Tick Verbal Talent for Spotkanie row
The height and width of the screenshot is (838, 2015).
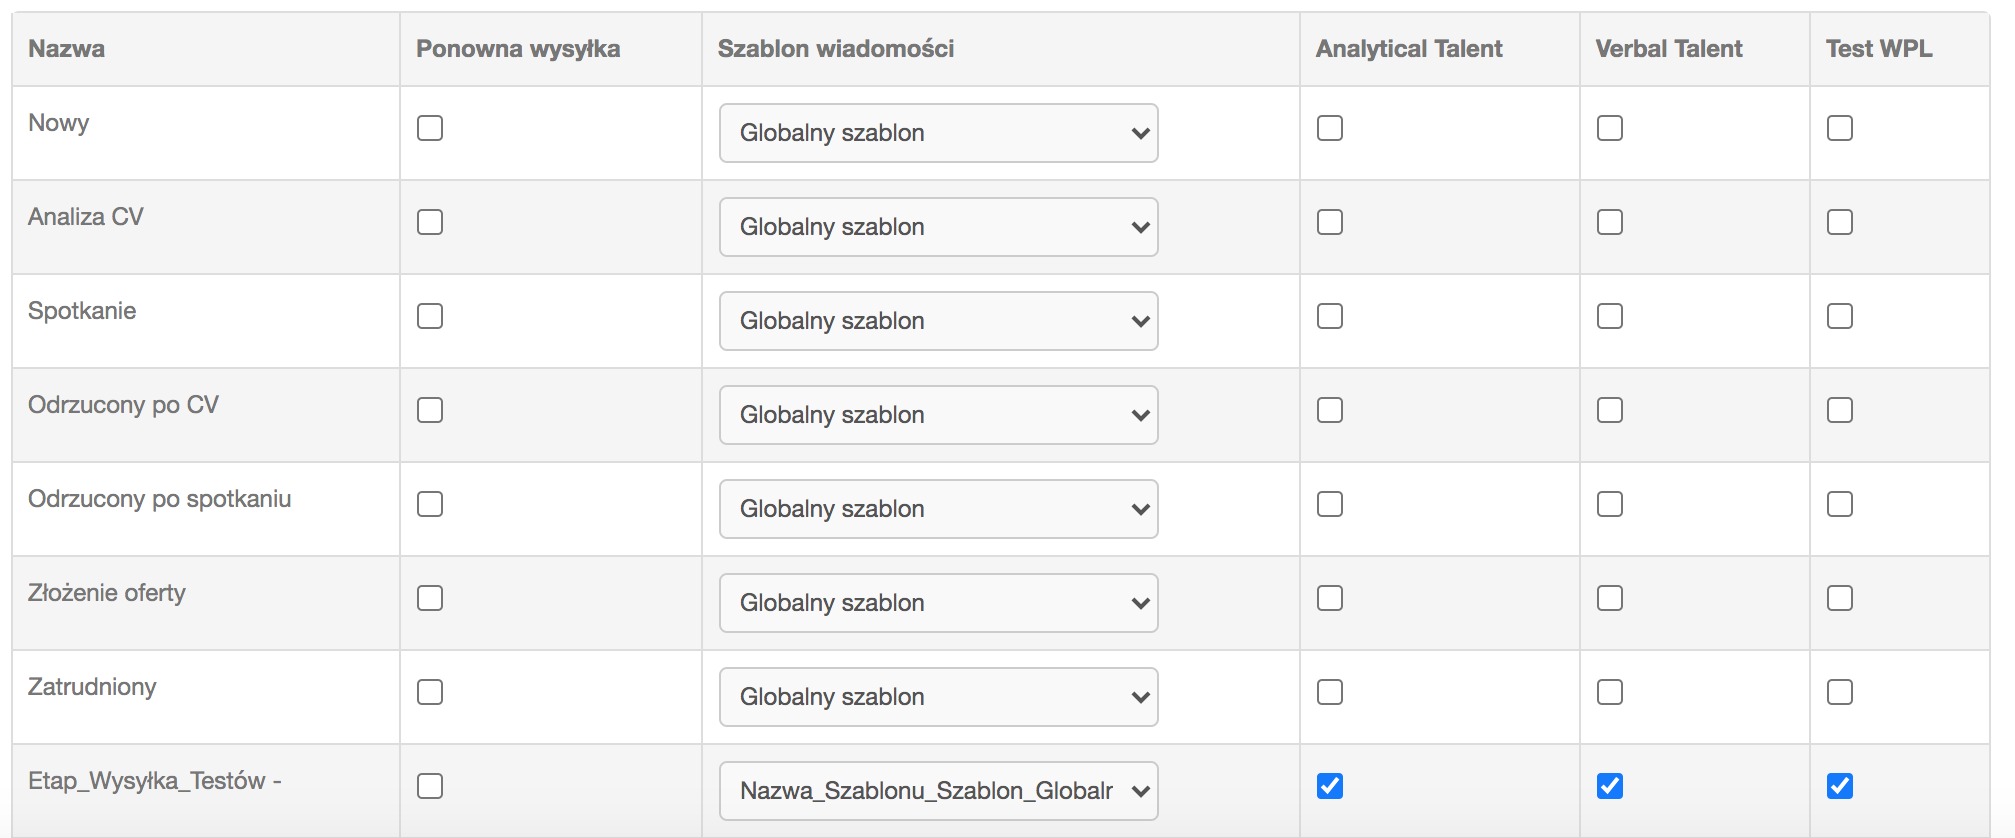[1610, 316]
